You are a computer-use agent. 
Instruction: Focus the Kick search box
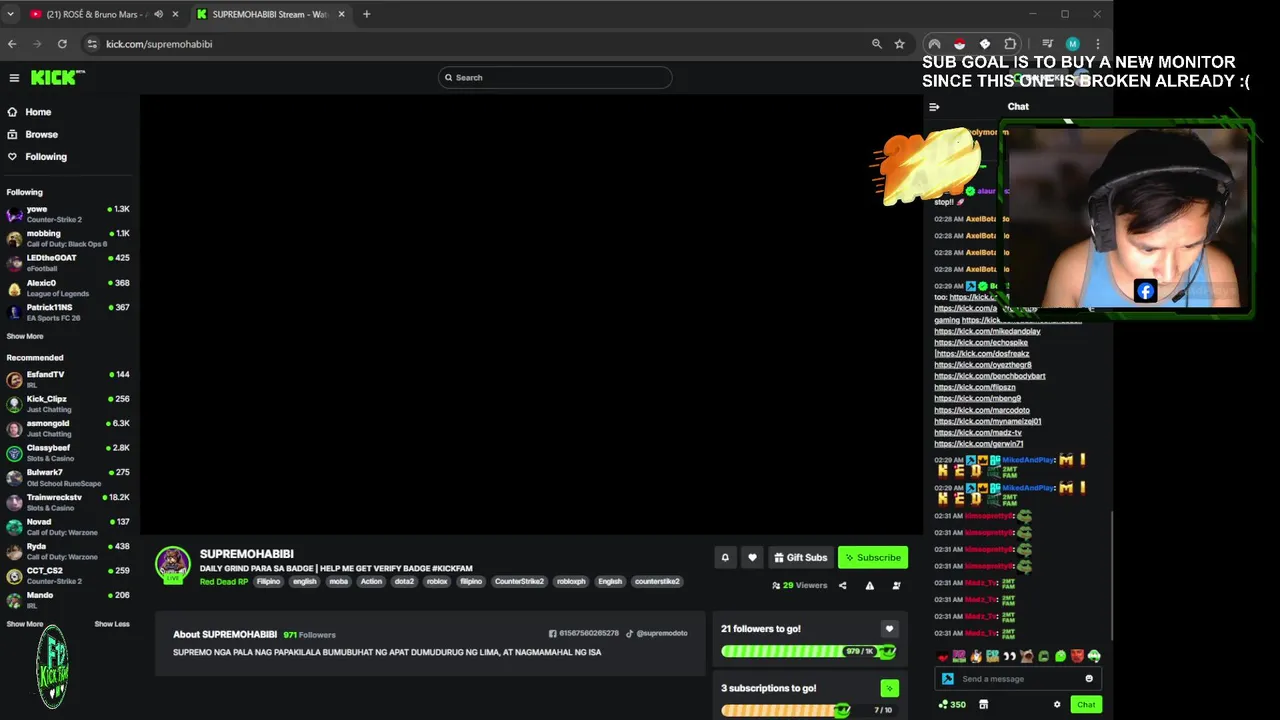tap(555, 78)
